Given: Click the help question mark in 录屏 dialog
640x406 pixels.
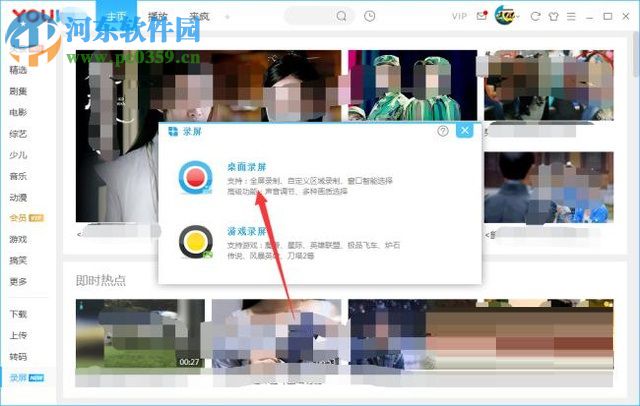Looking at the screenshot, I should [x=443, y=131].
